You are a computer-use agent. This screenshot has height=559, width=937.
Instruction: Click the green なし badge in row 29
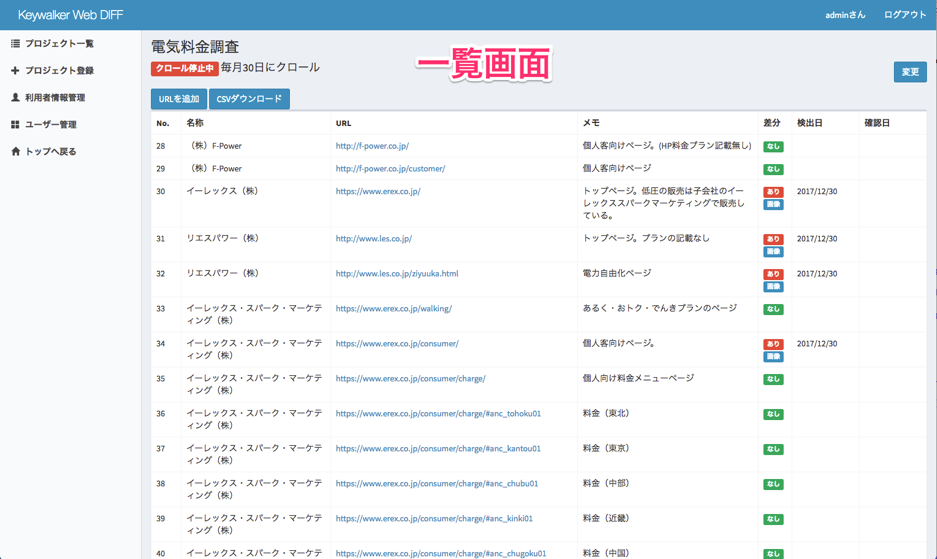(x=773, y=169)
